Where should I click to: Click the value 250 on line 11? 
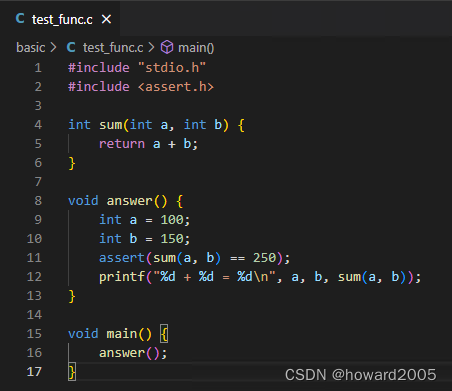264,258
